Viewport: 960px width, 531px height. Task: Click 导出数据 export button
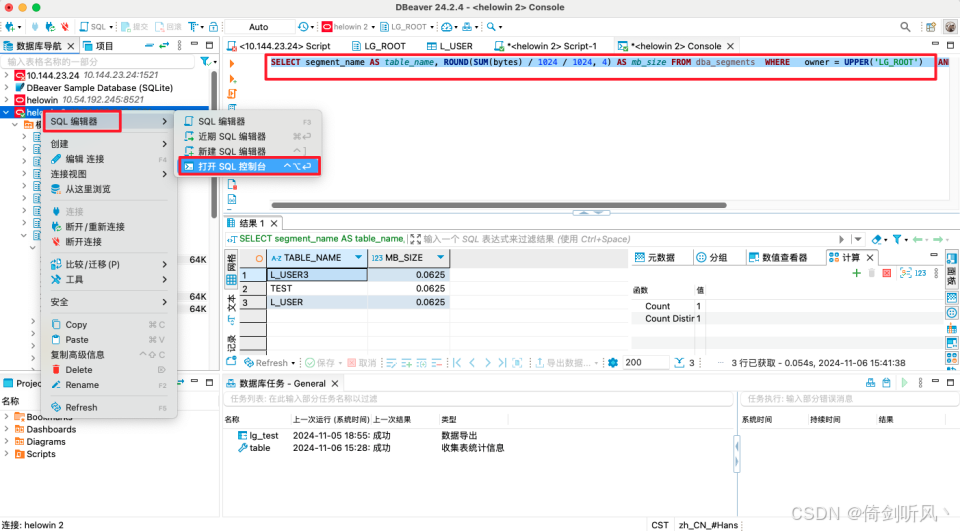pyautogui.click(x=563, y=363)
